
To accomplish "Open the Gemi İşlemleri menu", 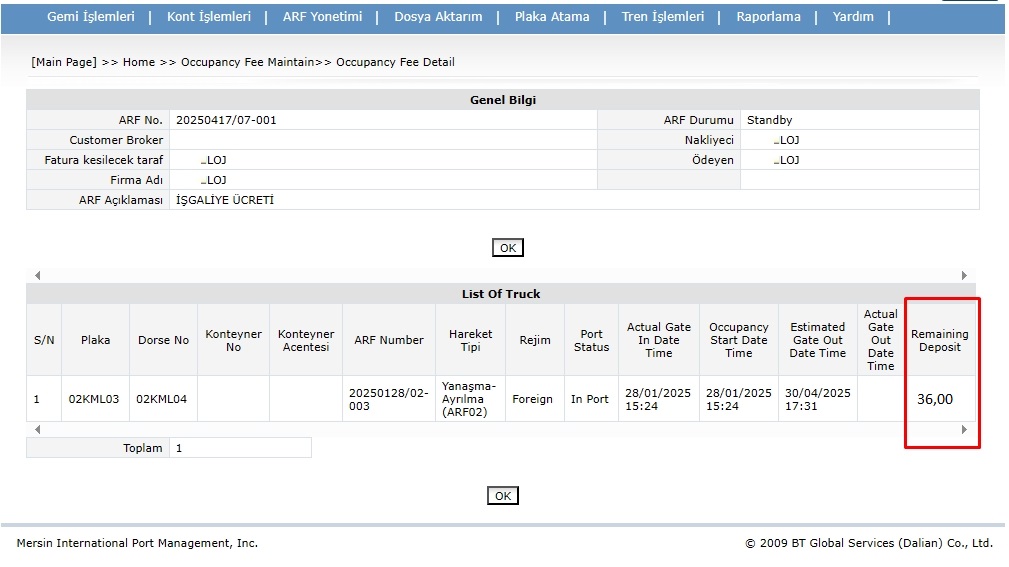I will click(91, 17).
